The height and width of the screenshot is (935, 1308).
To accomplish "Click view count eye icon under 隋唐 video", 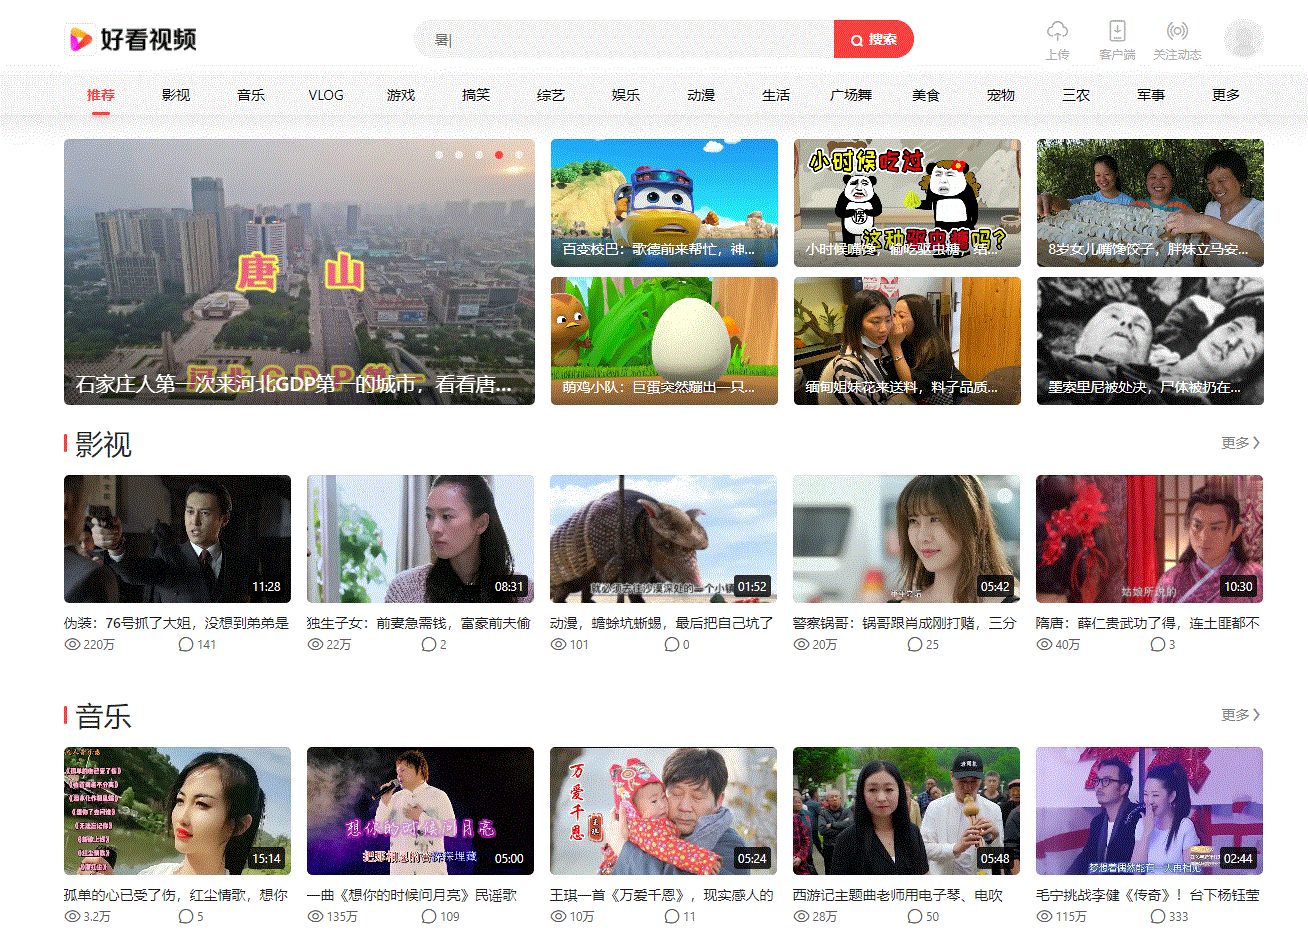I will click(1044, 645).
